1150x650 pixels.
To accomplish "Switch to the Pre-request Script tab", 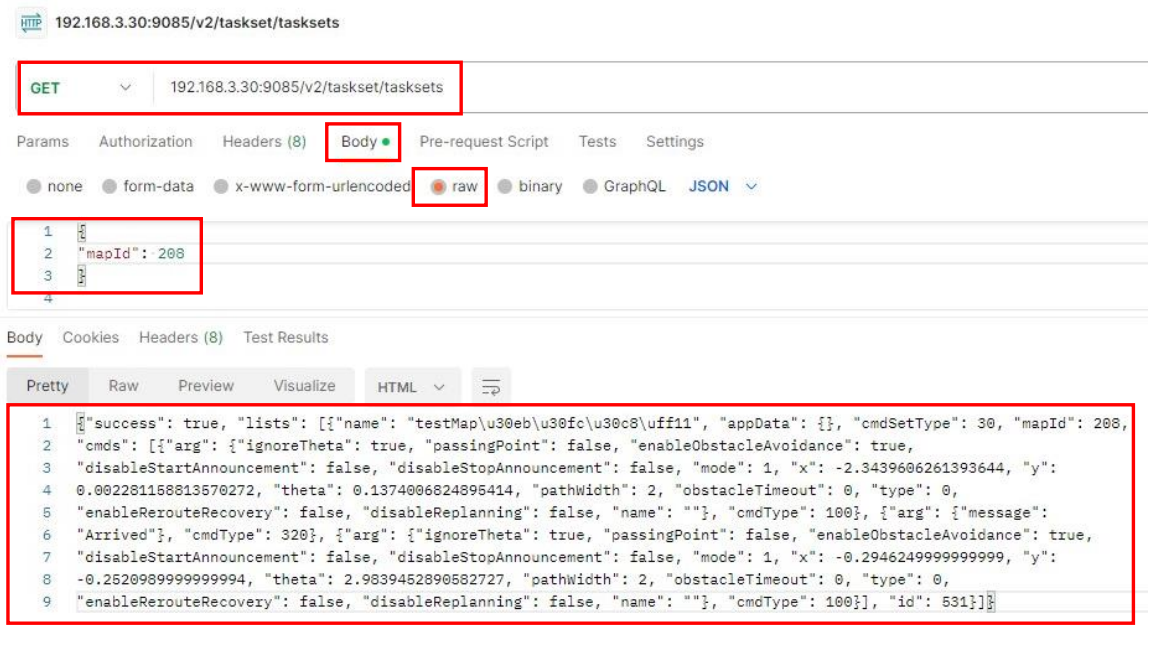I will (x=484, y=142).
